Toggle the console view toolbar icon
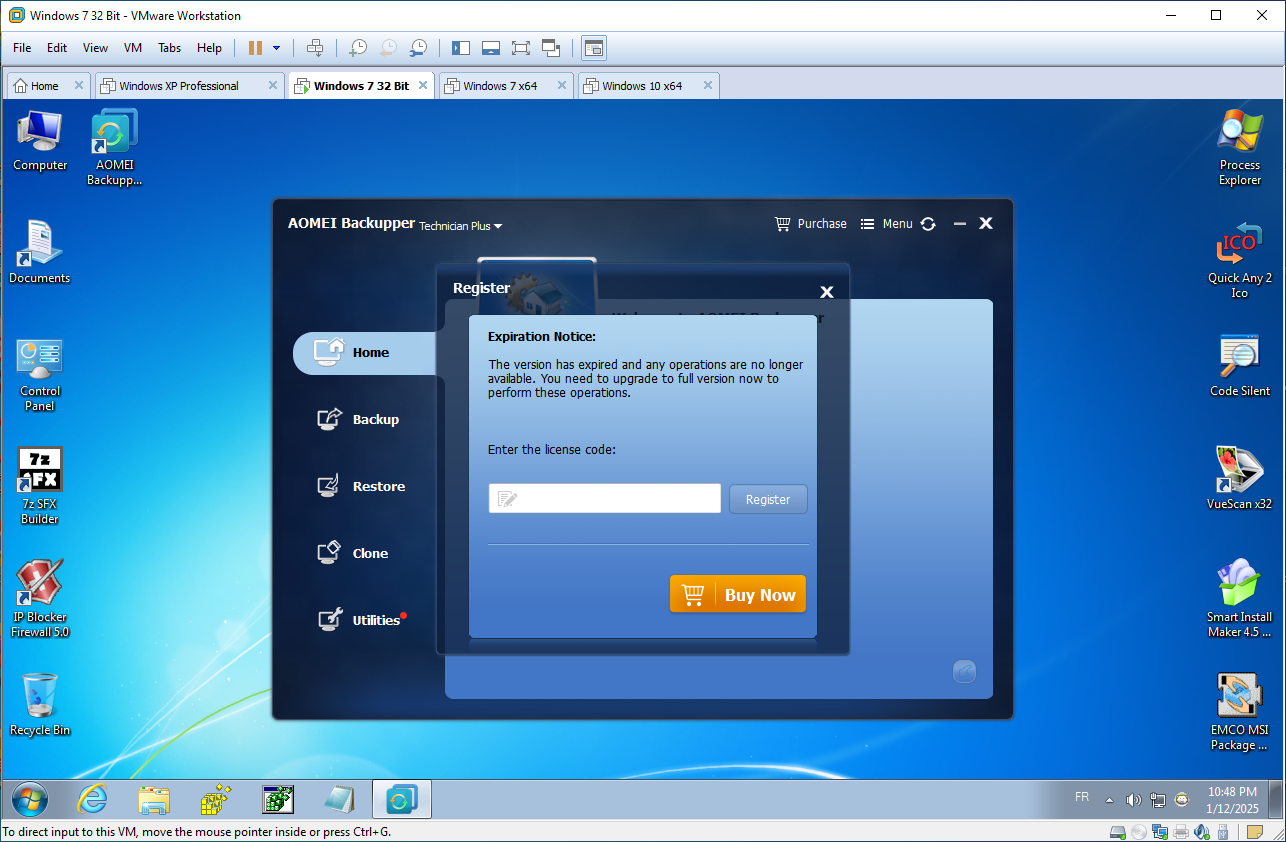The width and height of the screenshot is (1286, 842). (x=594, y=48)
